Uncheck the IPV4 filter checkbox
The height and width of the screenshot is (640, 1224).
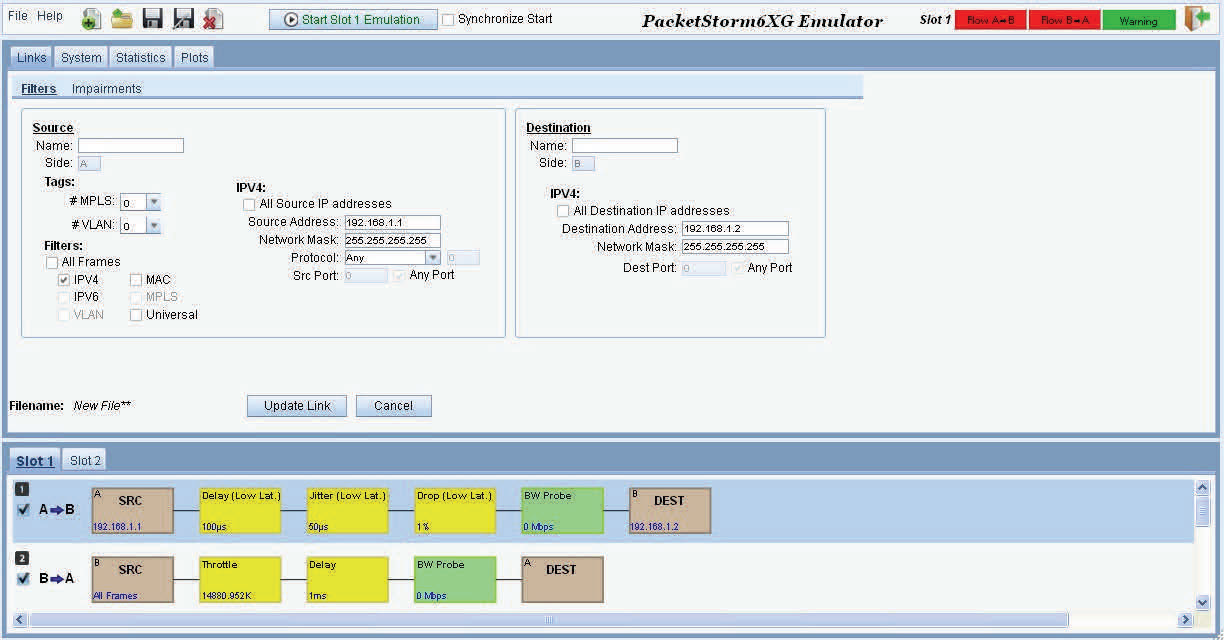[x=64, y=281]
